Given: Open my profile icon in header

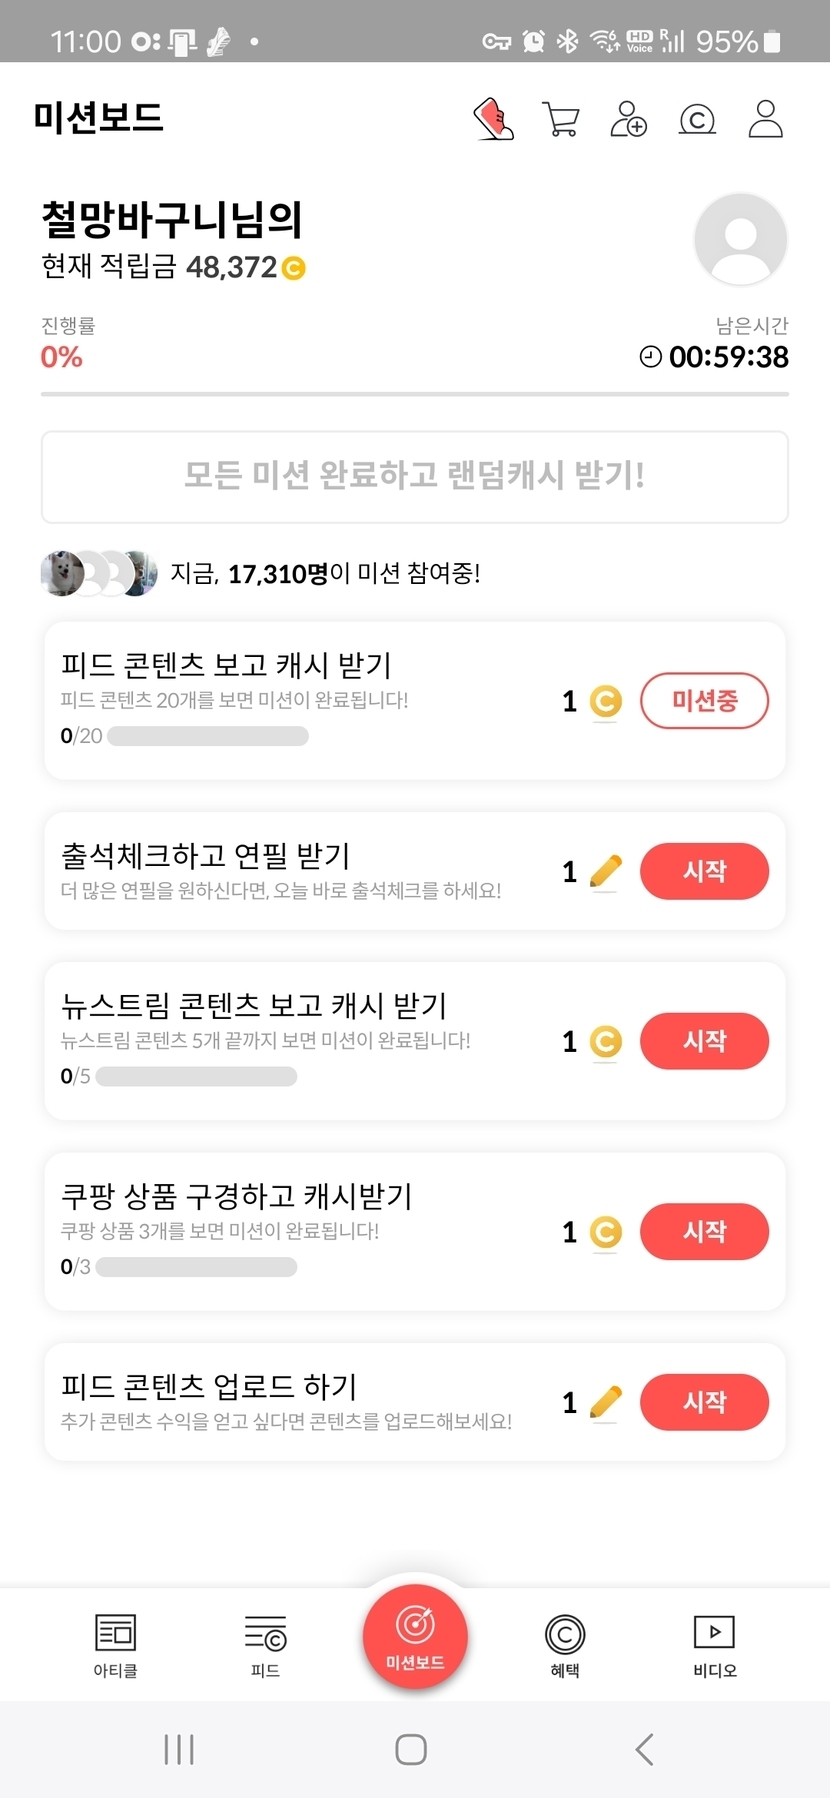Looking at the screenshot, I should tap(765, 119).
